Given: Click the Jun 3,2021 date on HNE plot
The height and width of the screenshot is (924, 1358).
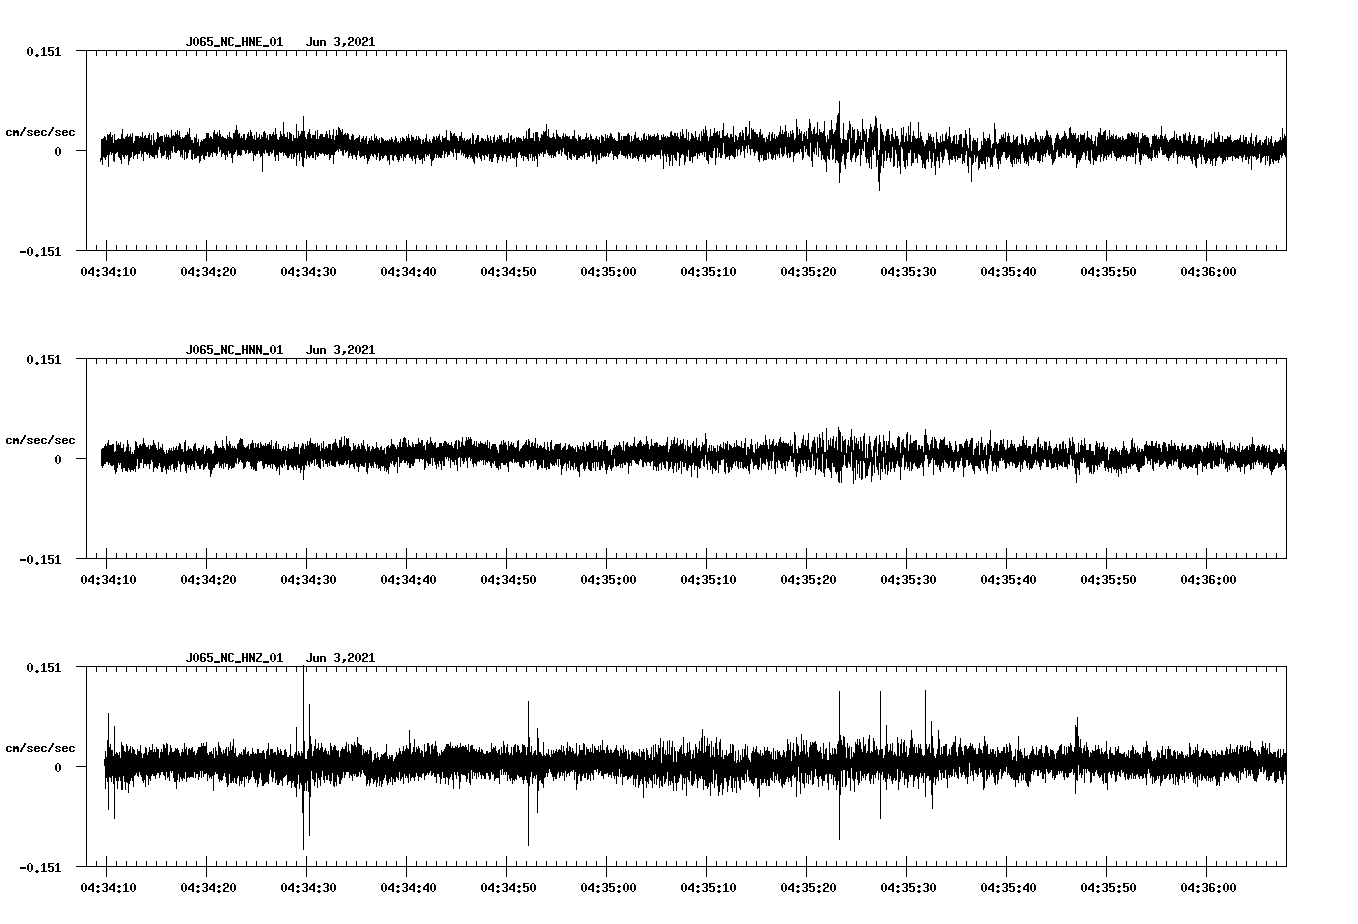Looking at the screenshot, I should (x=341, y=42).
